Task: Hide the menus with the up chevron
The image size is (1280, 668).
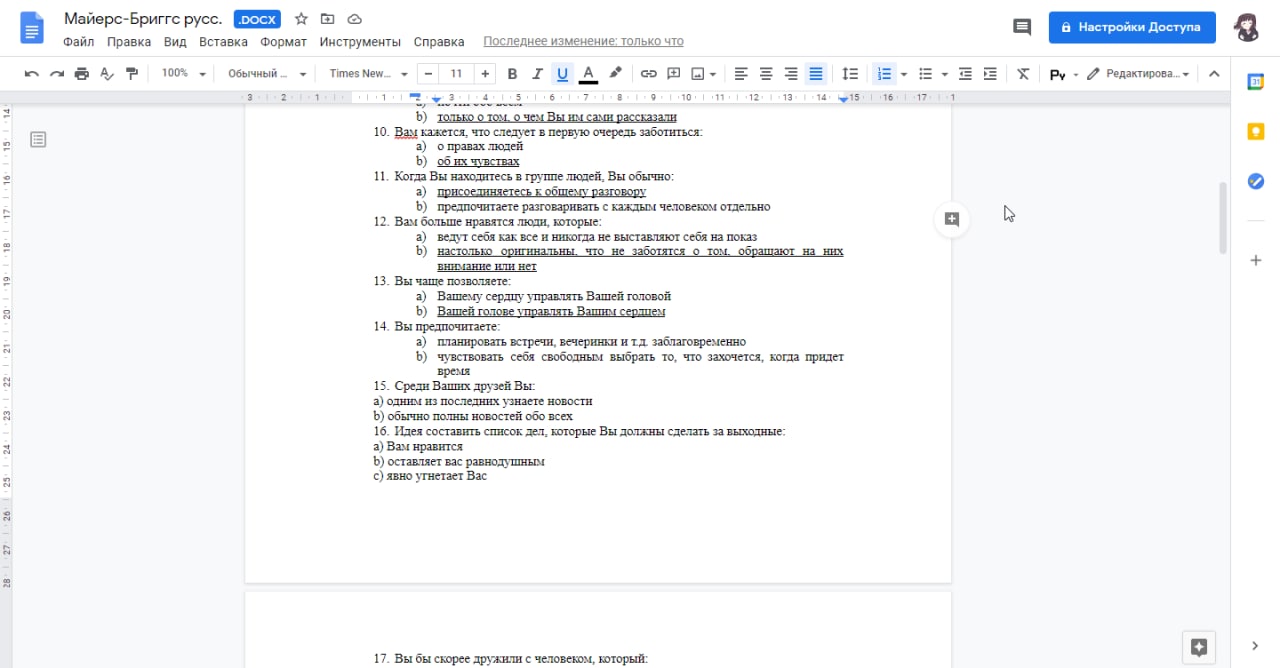Action: click(1214, 73)
